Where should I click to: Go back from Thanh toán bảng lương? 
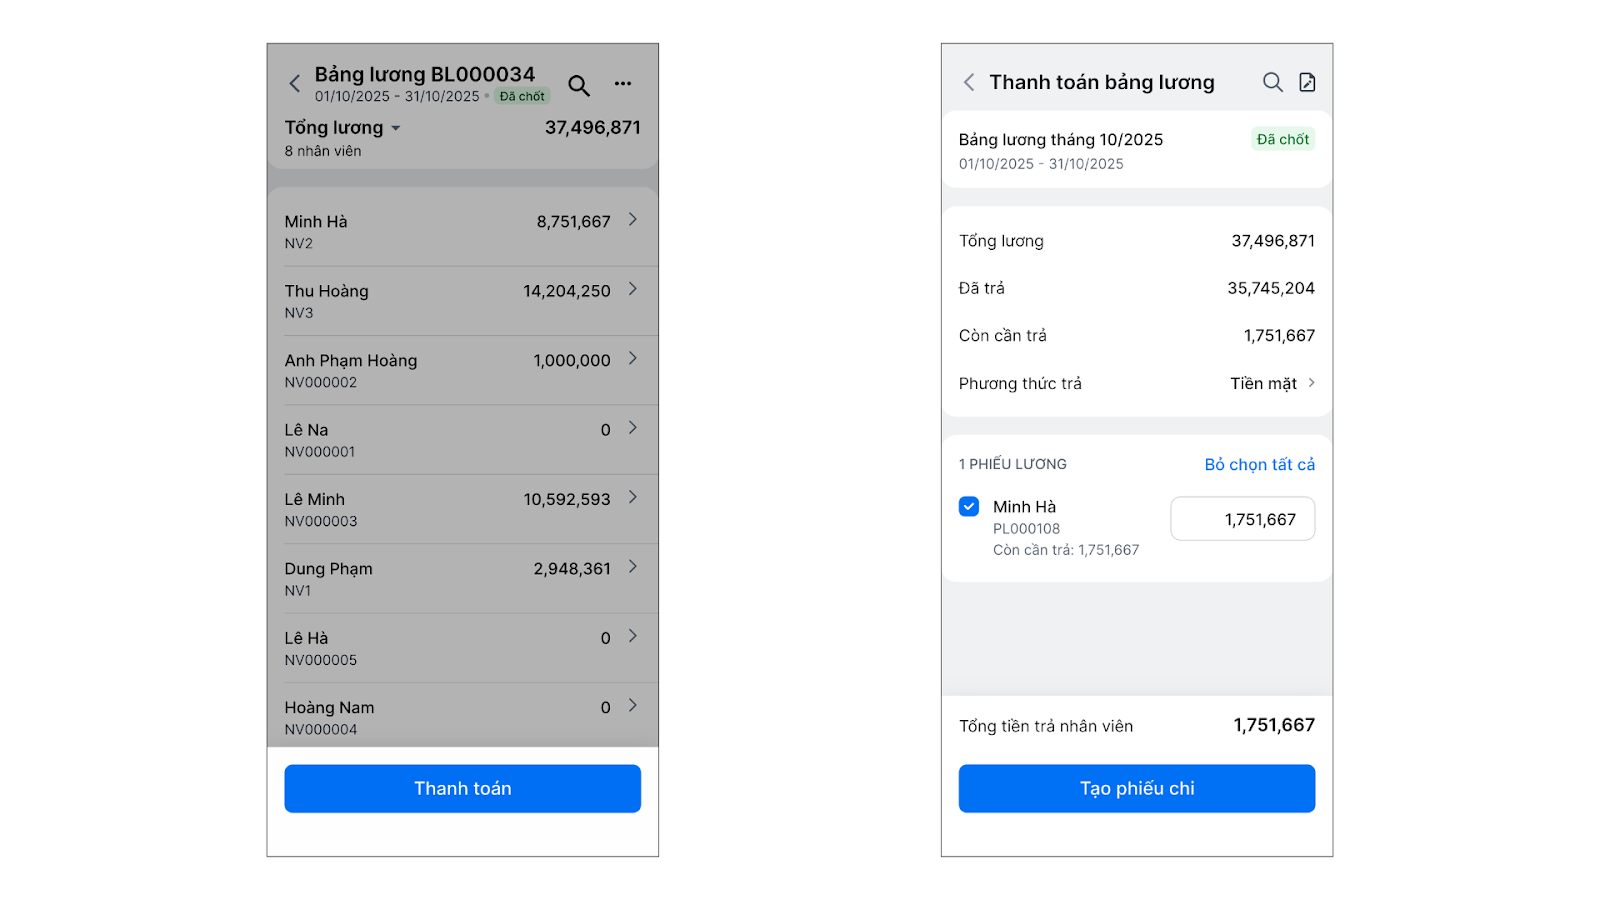coord(969,82)
